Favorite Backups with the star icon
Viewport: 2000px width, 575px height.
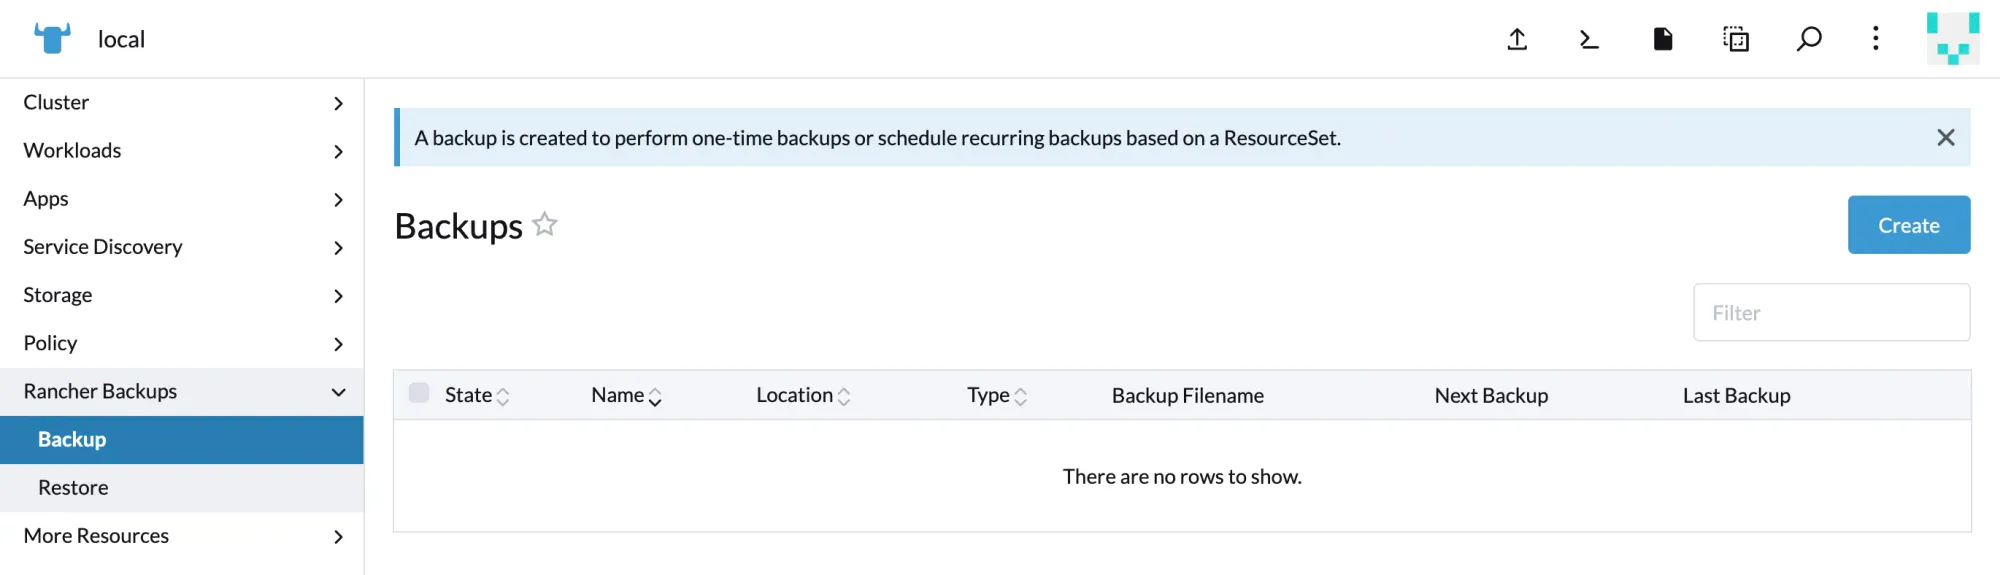[545, 224]
